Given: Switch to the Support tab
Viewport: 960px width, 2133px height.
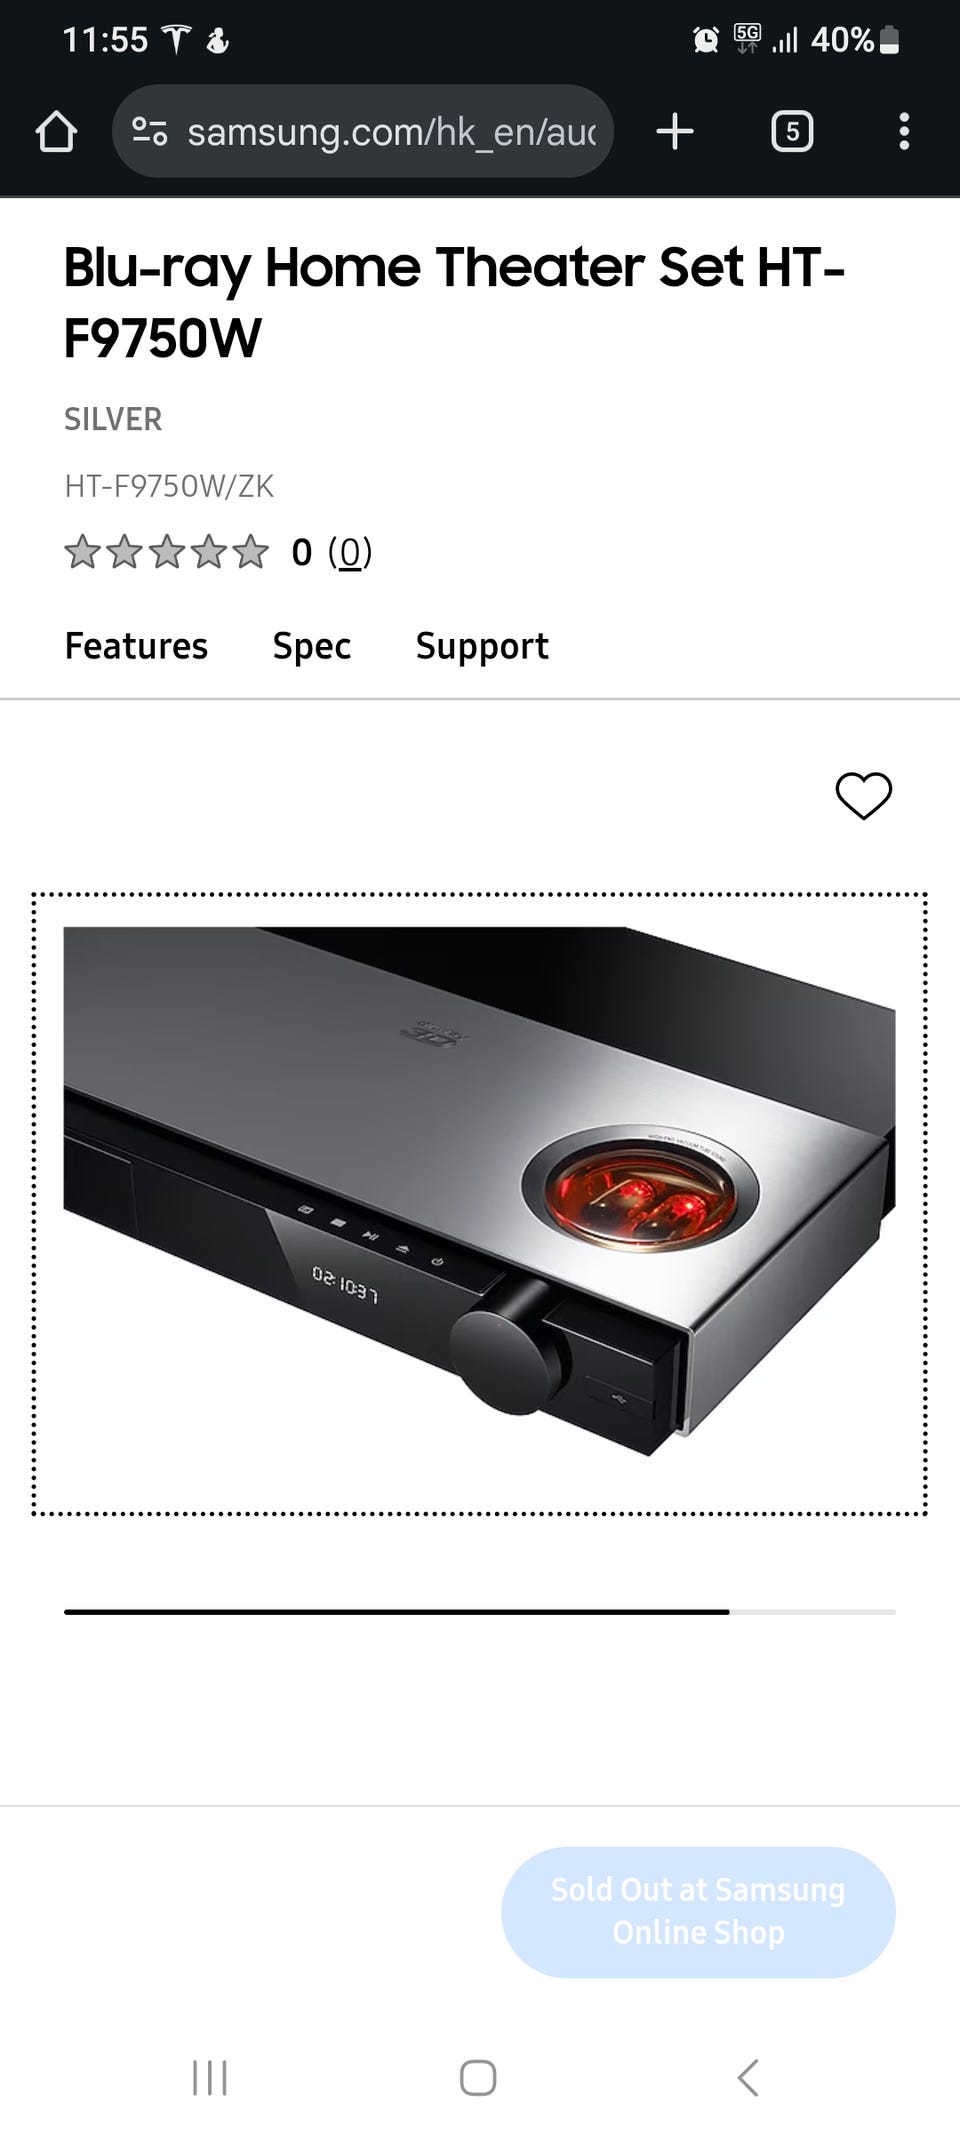Looking at the screenshot, I should [x=482, y=646].
